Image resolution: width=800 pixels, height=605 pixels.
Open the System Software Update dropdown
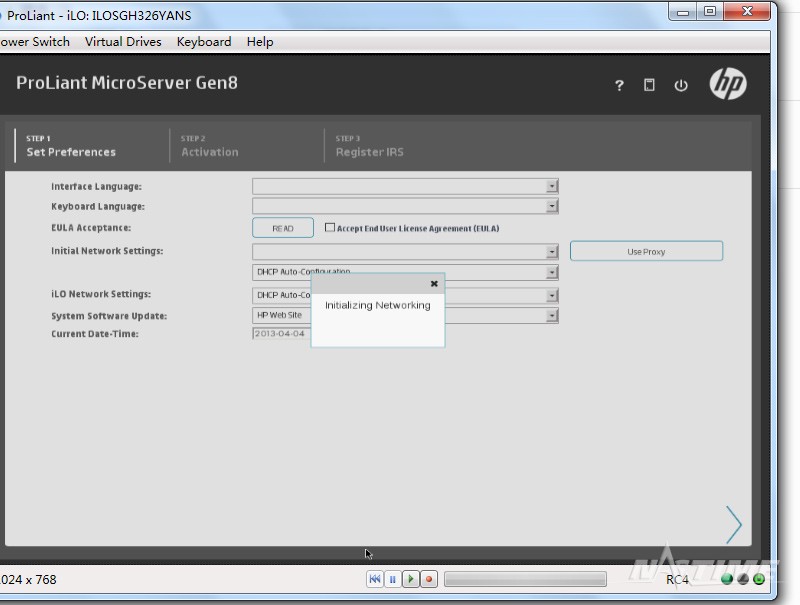tap(405, 315)
